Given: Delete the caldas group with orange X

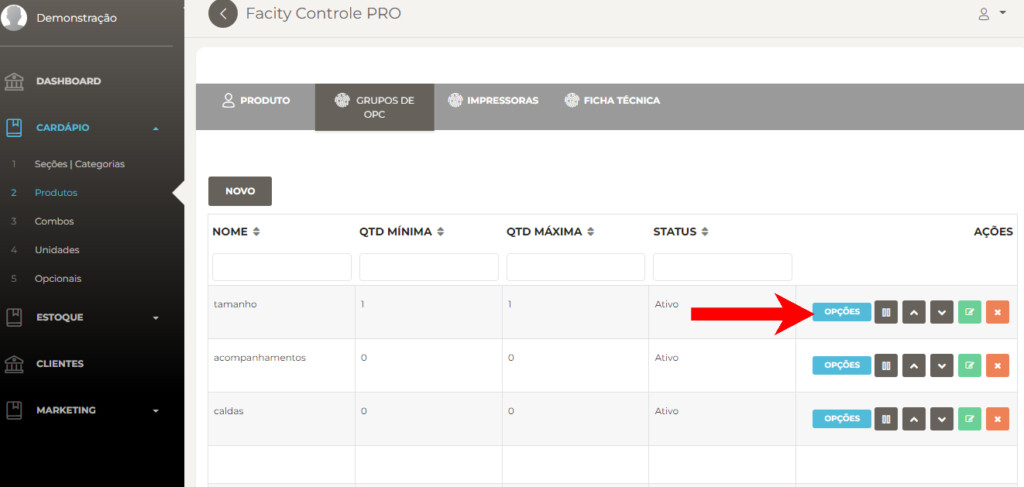Looking at the screenshot, I should coord(997,418).
